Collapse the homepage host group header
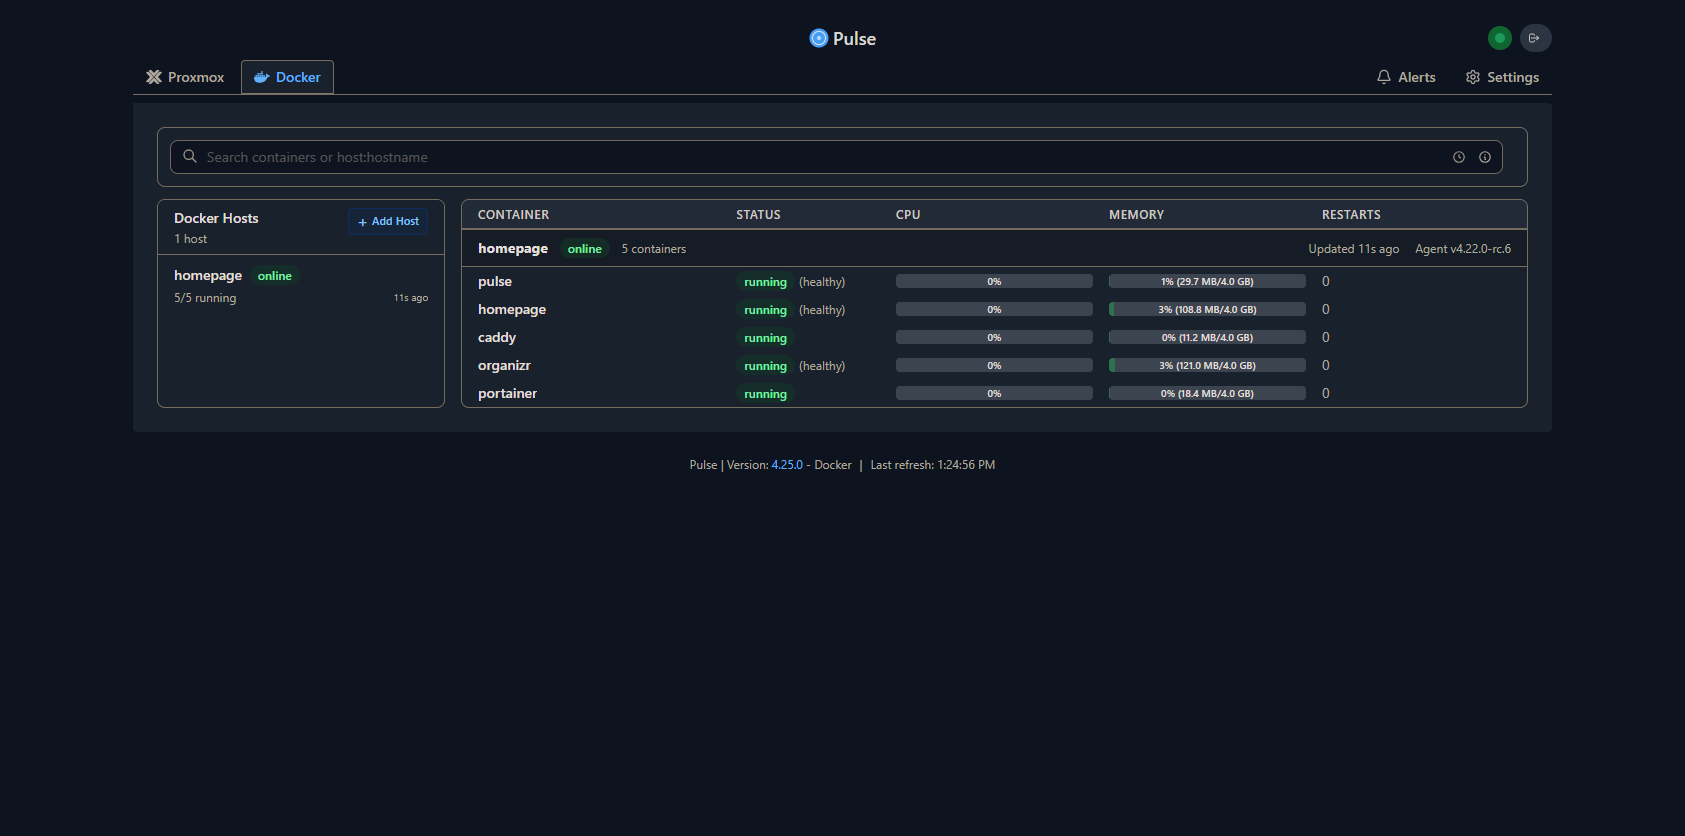The height and width of the screenshot is (836, 1685). (513, 249)
